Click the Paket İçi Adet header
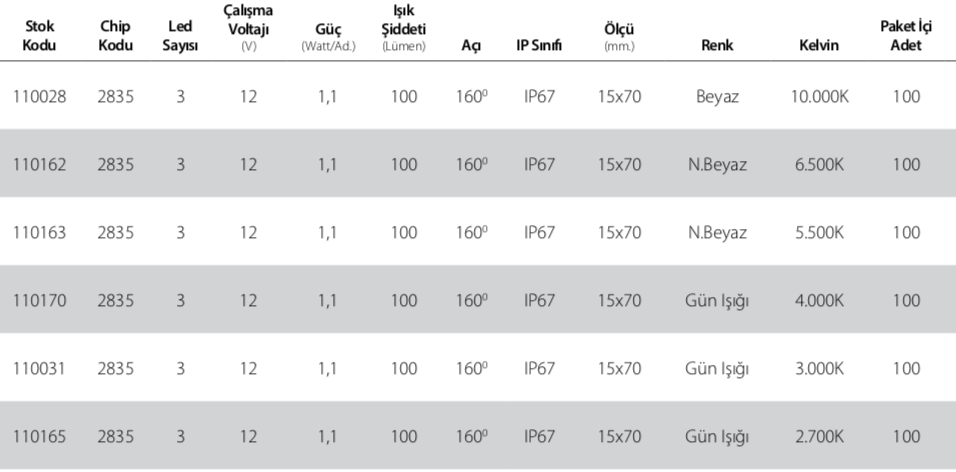956x472 pixels. pyautogui.click(x=906, y=35)
